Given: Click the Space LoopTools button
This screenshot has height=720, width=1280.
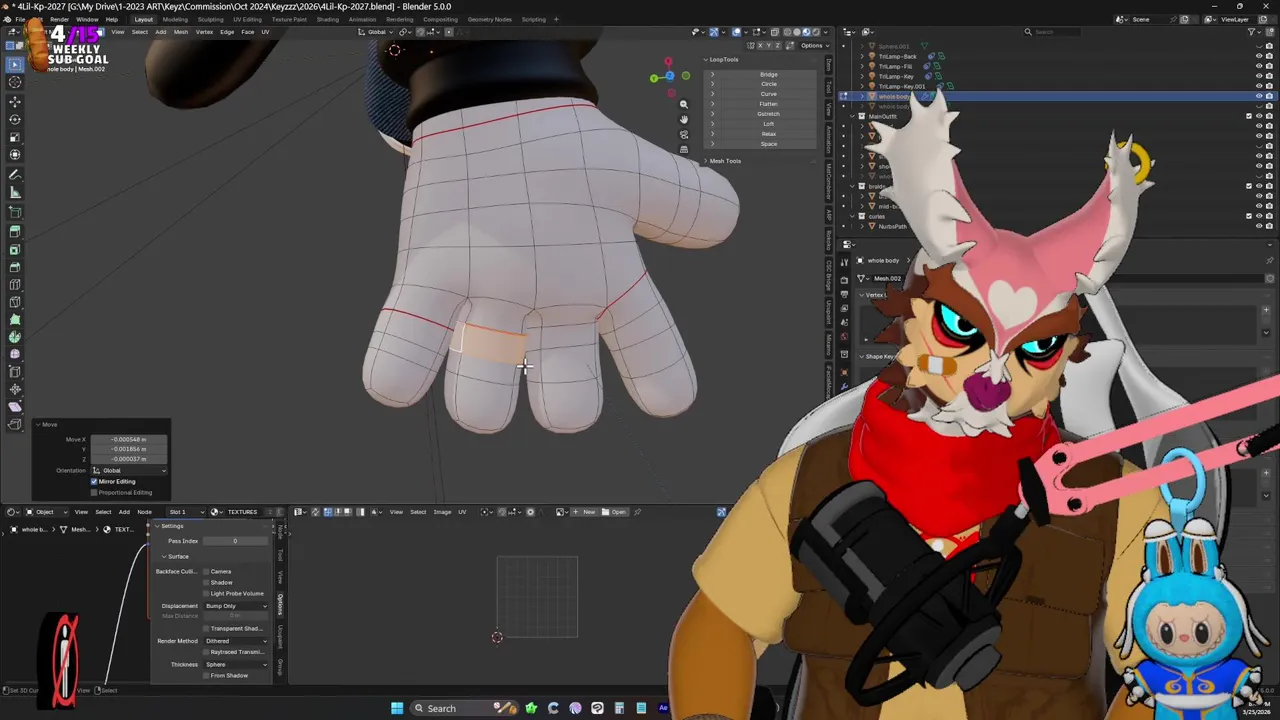Looking at the screenshot, I should (768, 144).
